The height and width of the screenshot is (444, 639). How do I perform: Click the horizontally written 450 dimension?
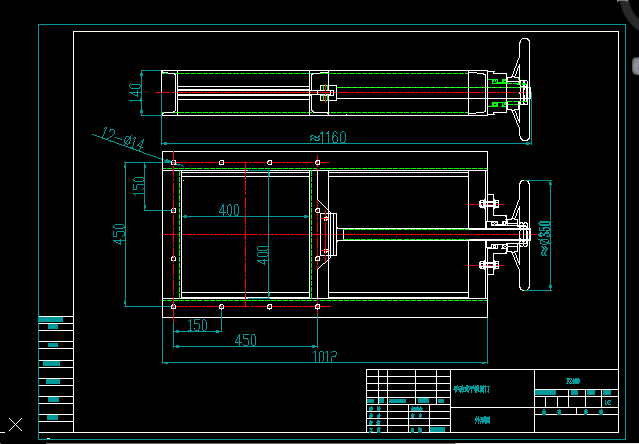pos(246,340)
